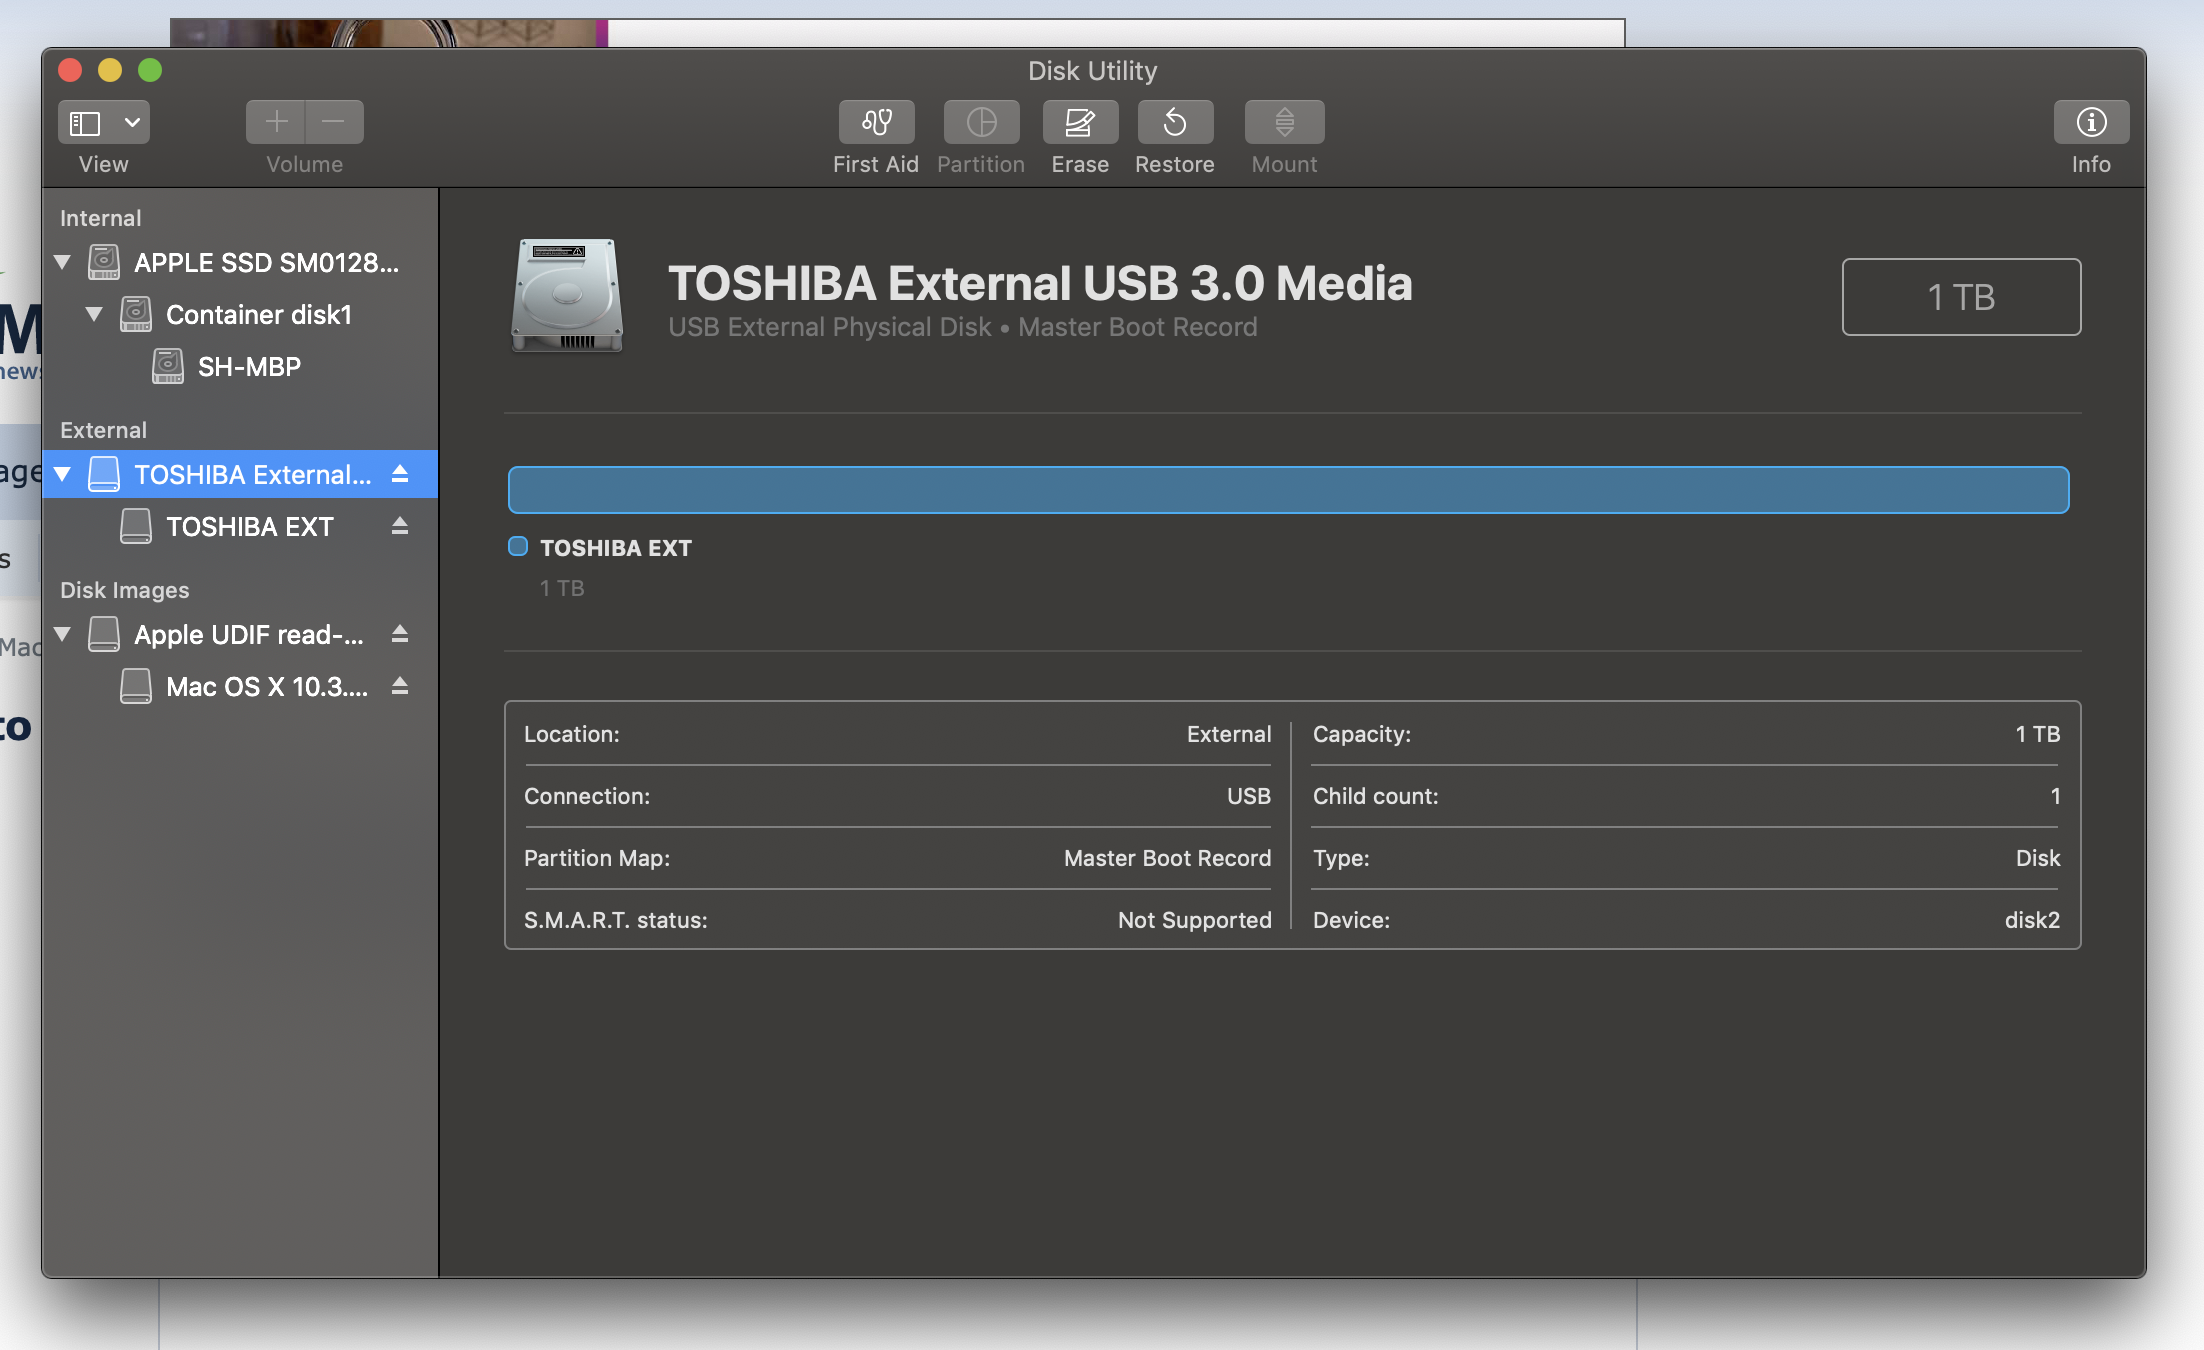Click the TOSHIBA External USB 3.0 Media title

pyautogui.click(x=1040, y=283)
